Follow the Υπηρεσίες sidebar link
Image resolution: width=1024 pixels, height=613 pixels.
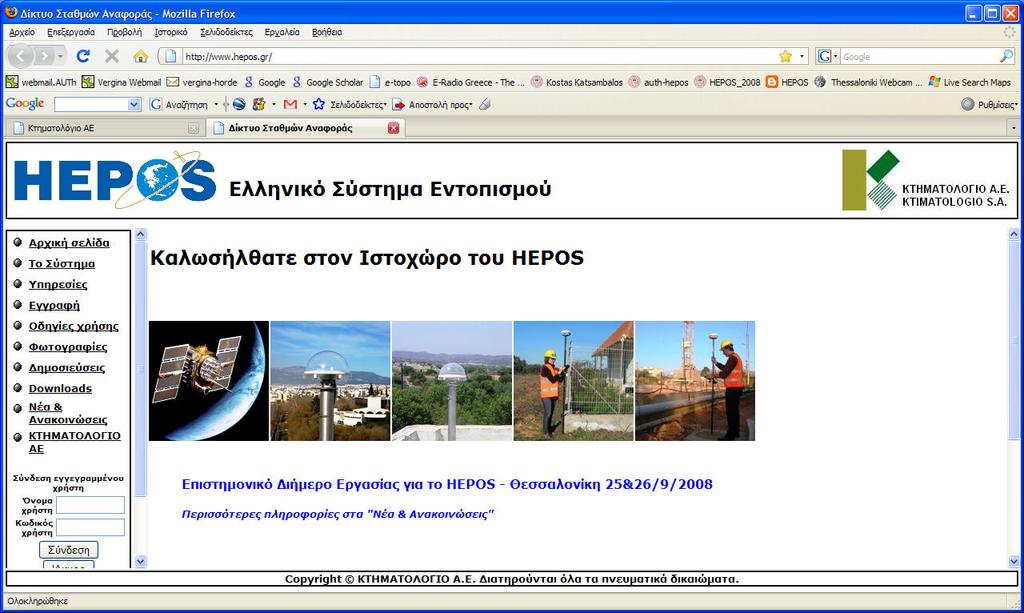click(x=58, y=285)
